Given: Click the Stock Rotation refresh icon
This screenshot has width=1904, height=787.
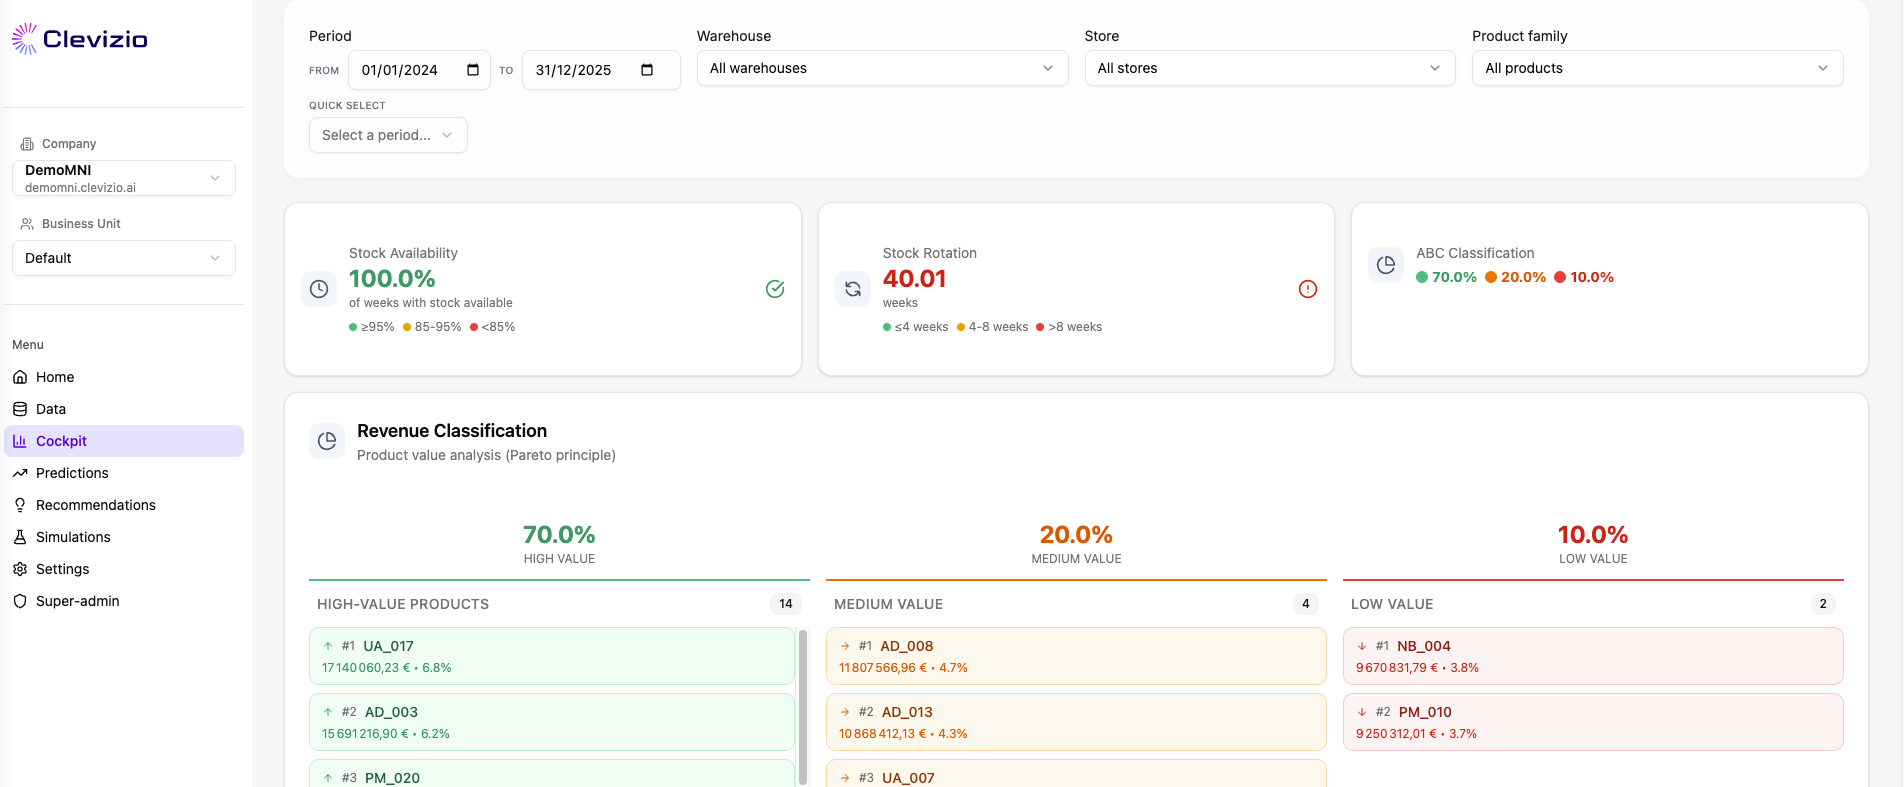Looking at the screenshot, I should pos(853,289).
